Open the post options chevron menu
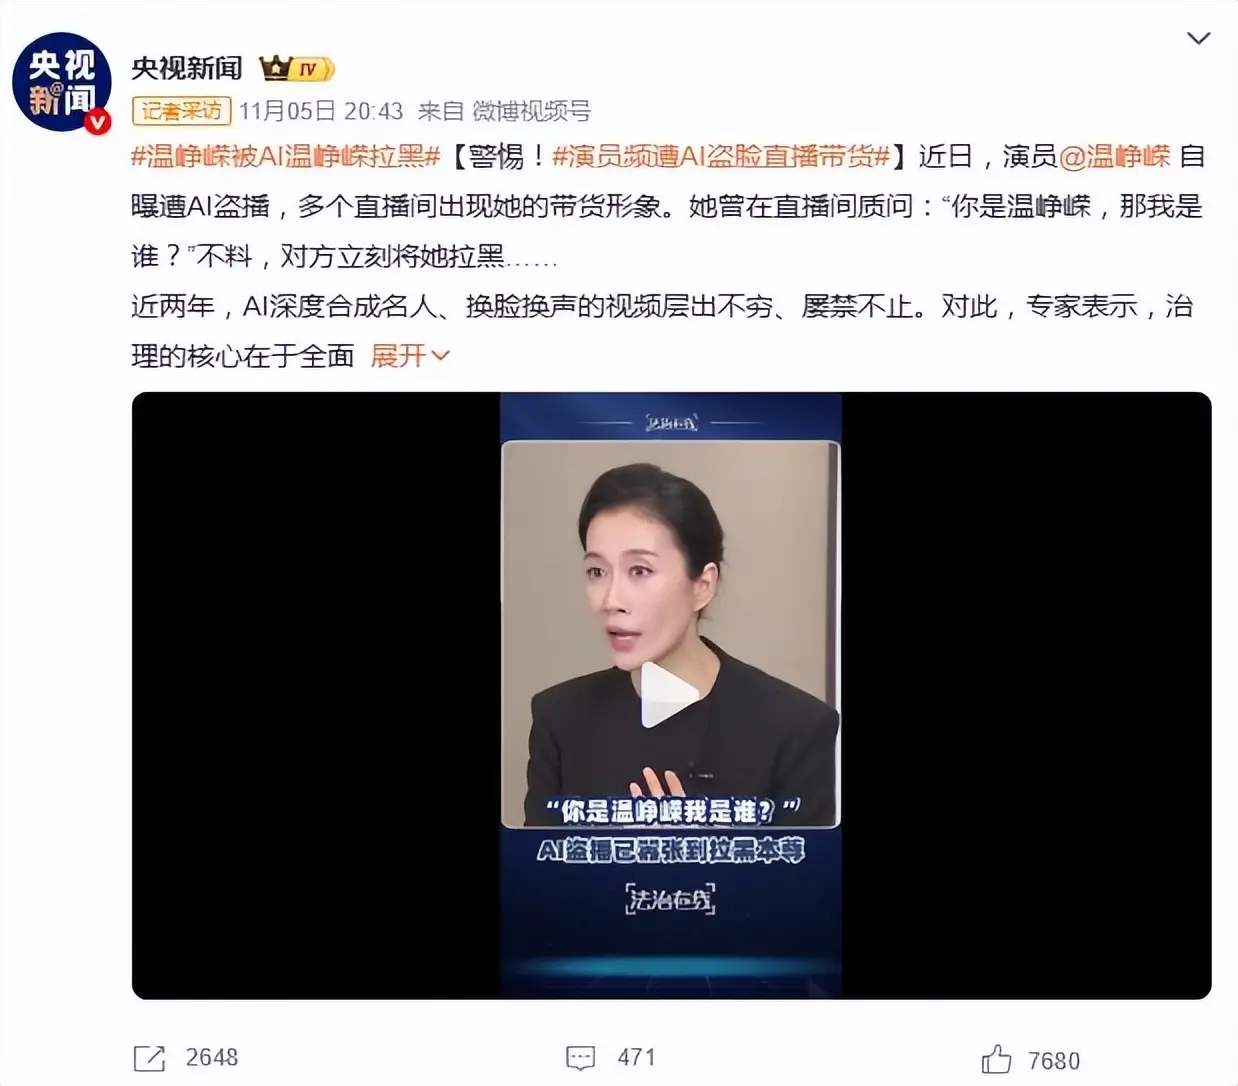Viewport: 1238px width, 1086px height. pos(1197,38)
